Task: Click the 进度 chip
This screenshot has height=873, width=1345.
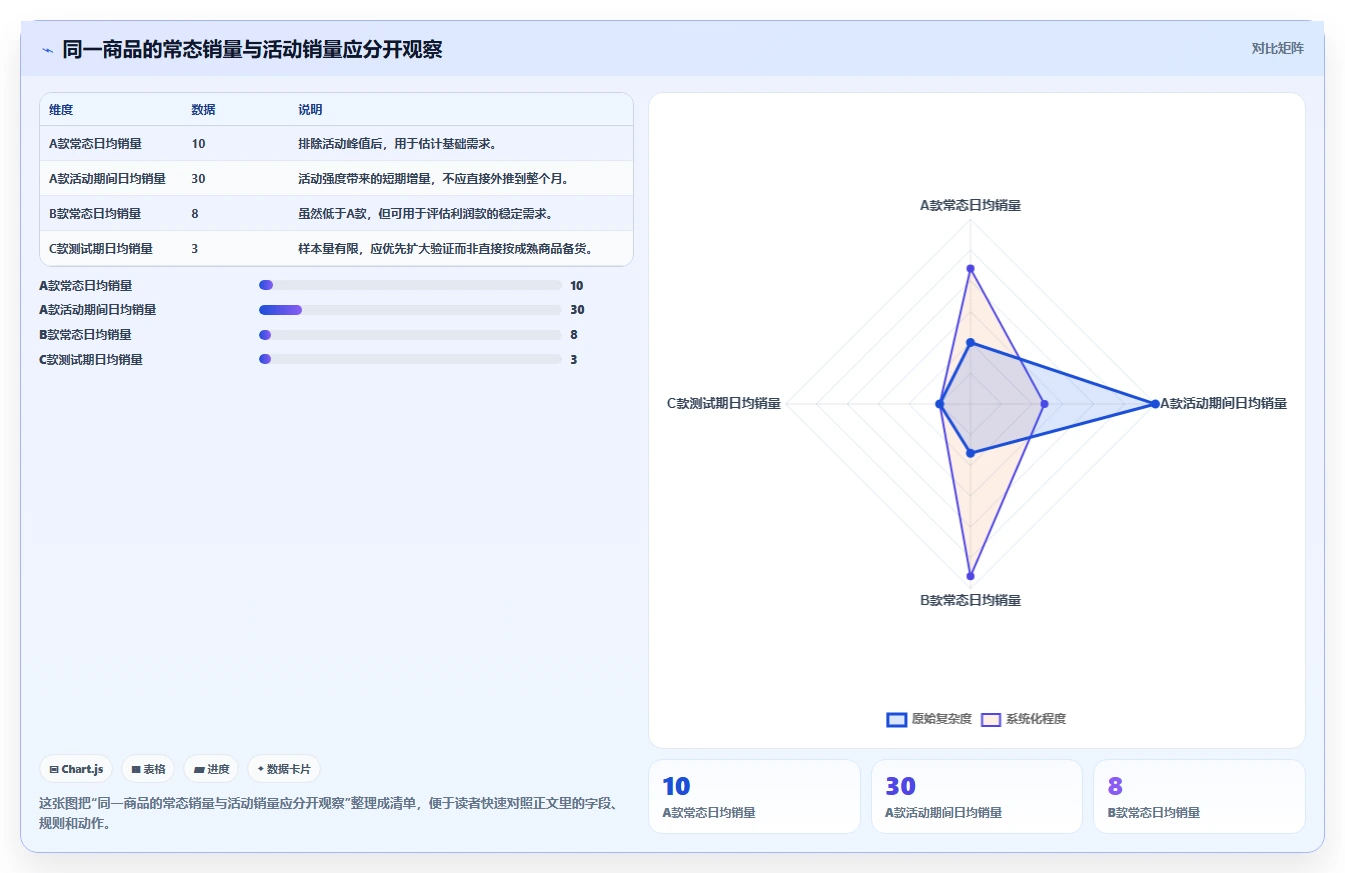Action: click(x=212, y=769)
